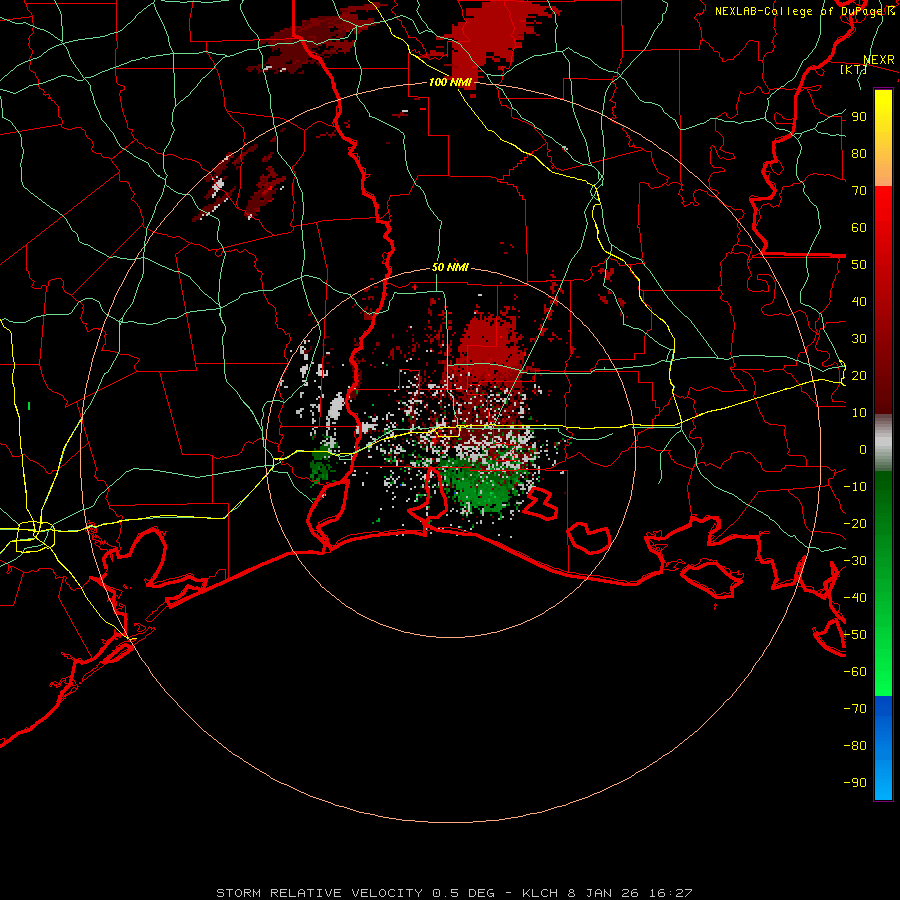Click the NEXR label above the scale

click(x=878, y=60)
